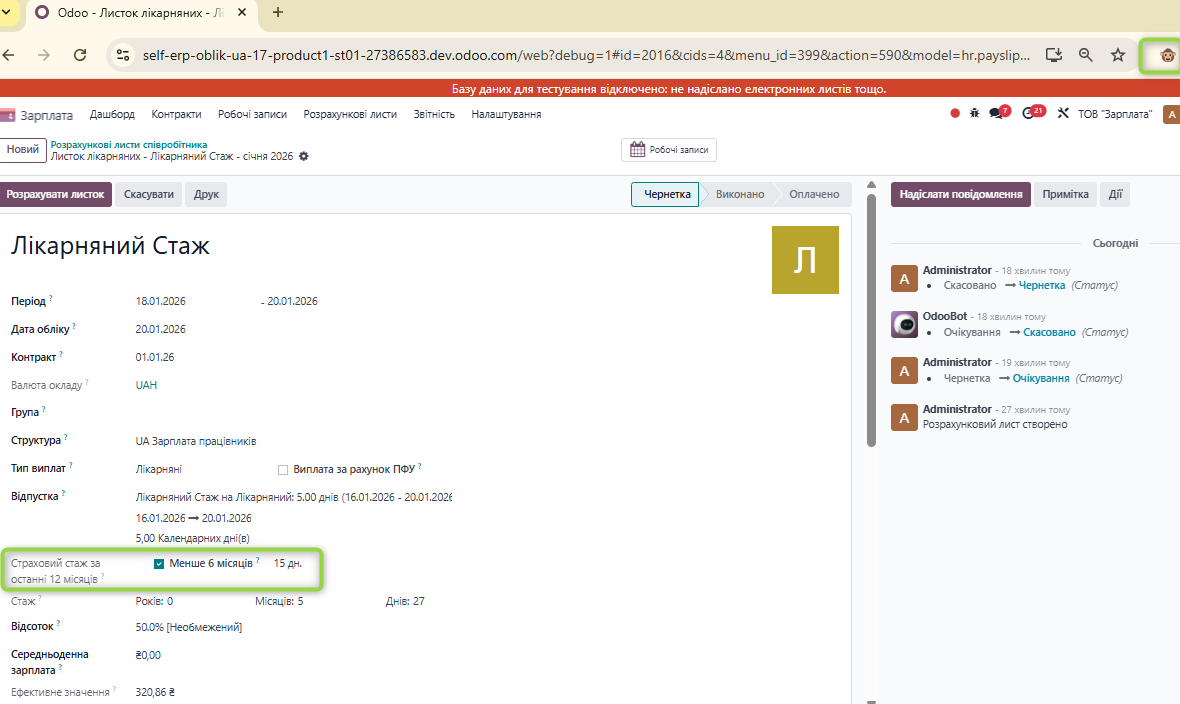Open the activities clock icon
1180x704 pixels.
(x=1029, y=114)
